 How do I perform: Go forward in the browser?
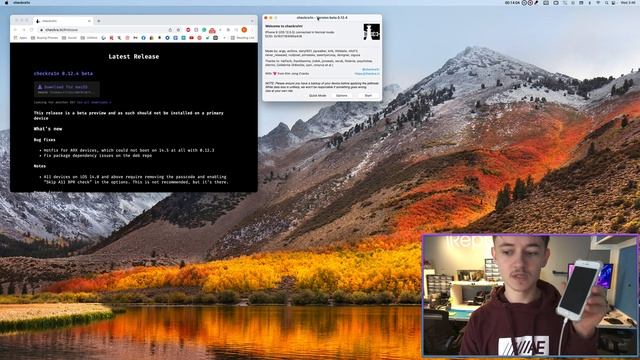pos(23,30)
